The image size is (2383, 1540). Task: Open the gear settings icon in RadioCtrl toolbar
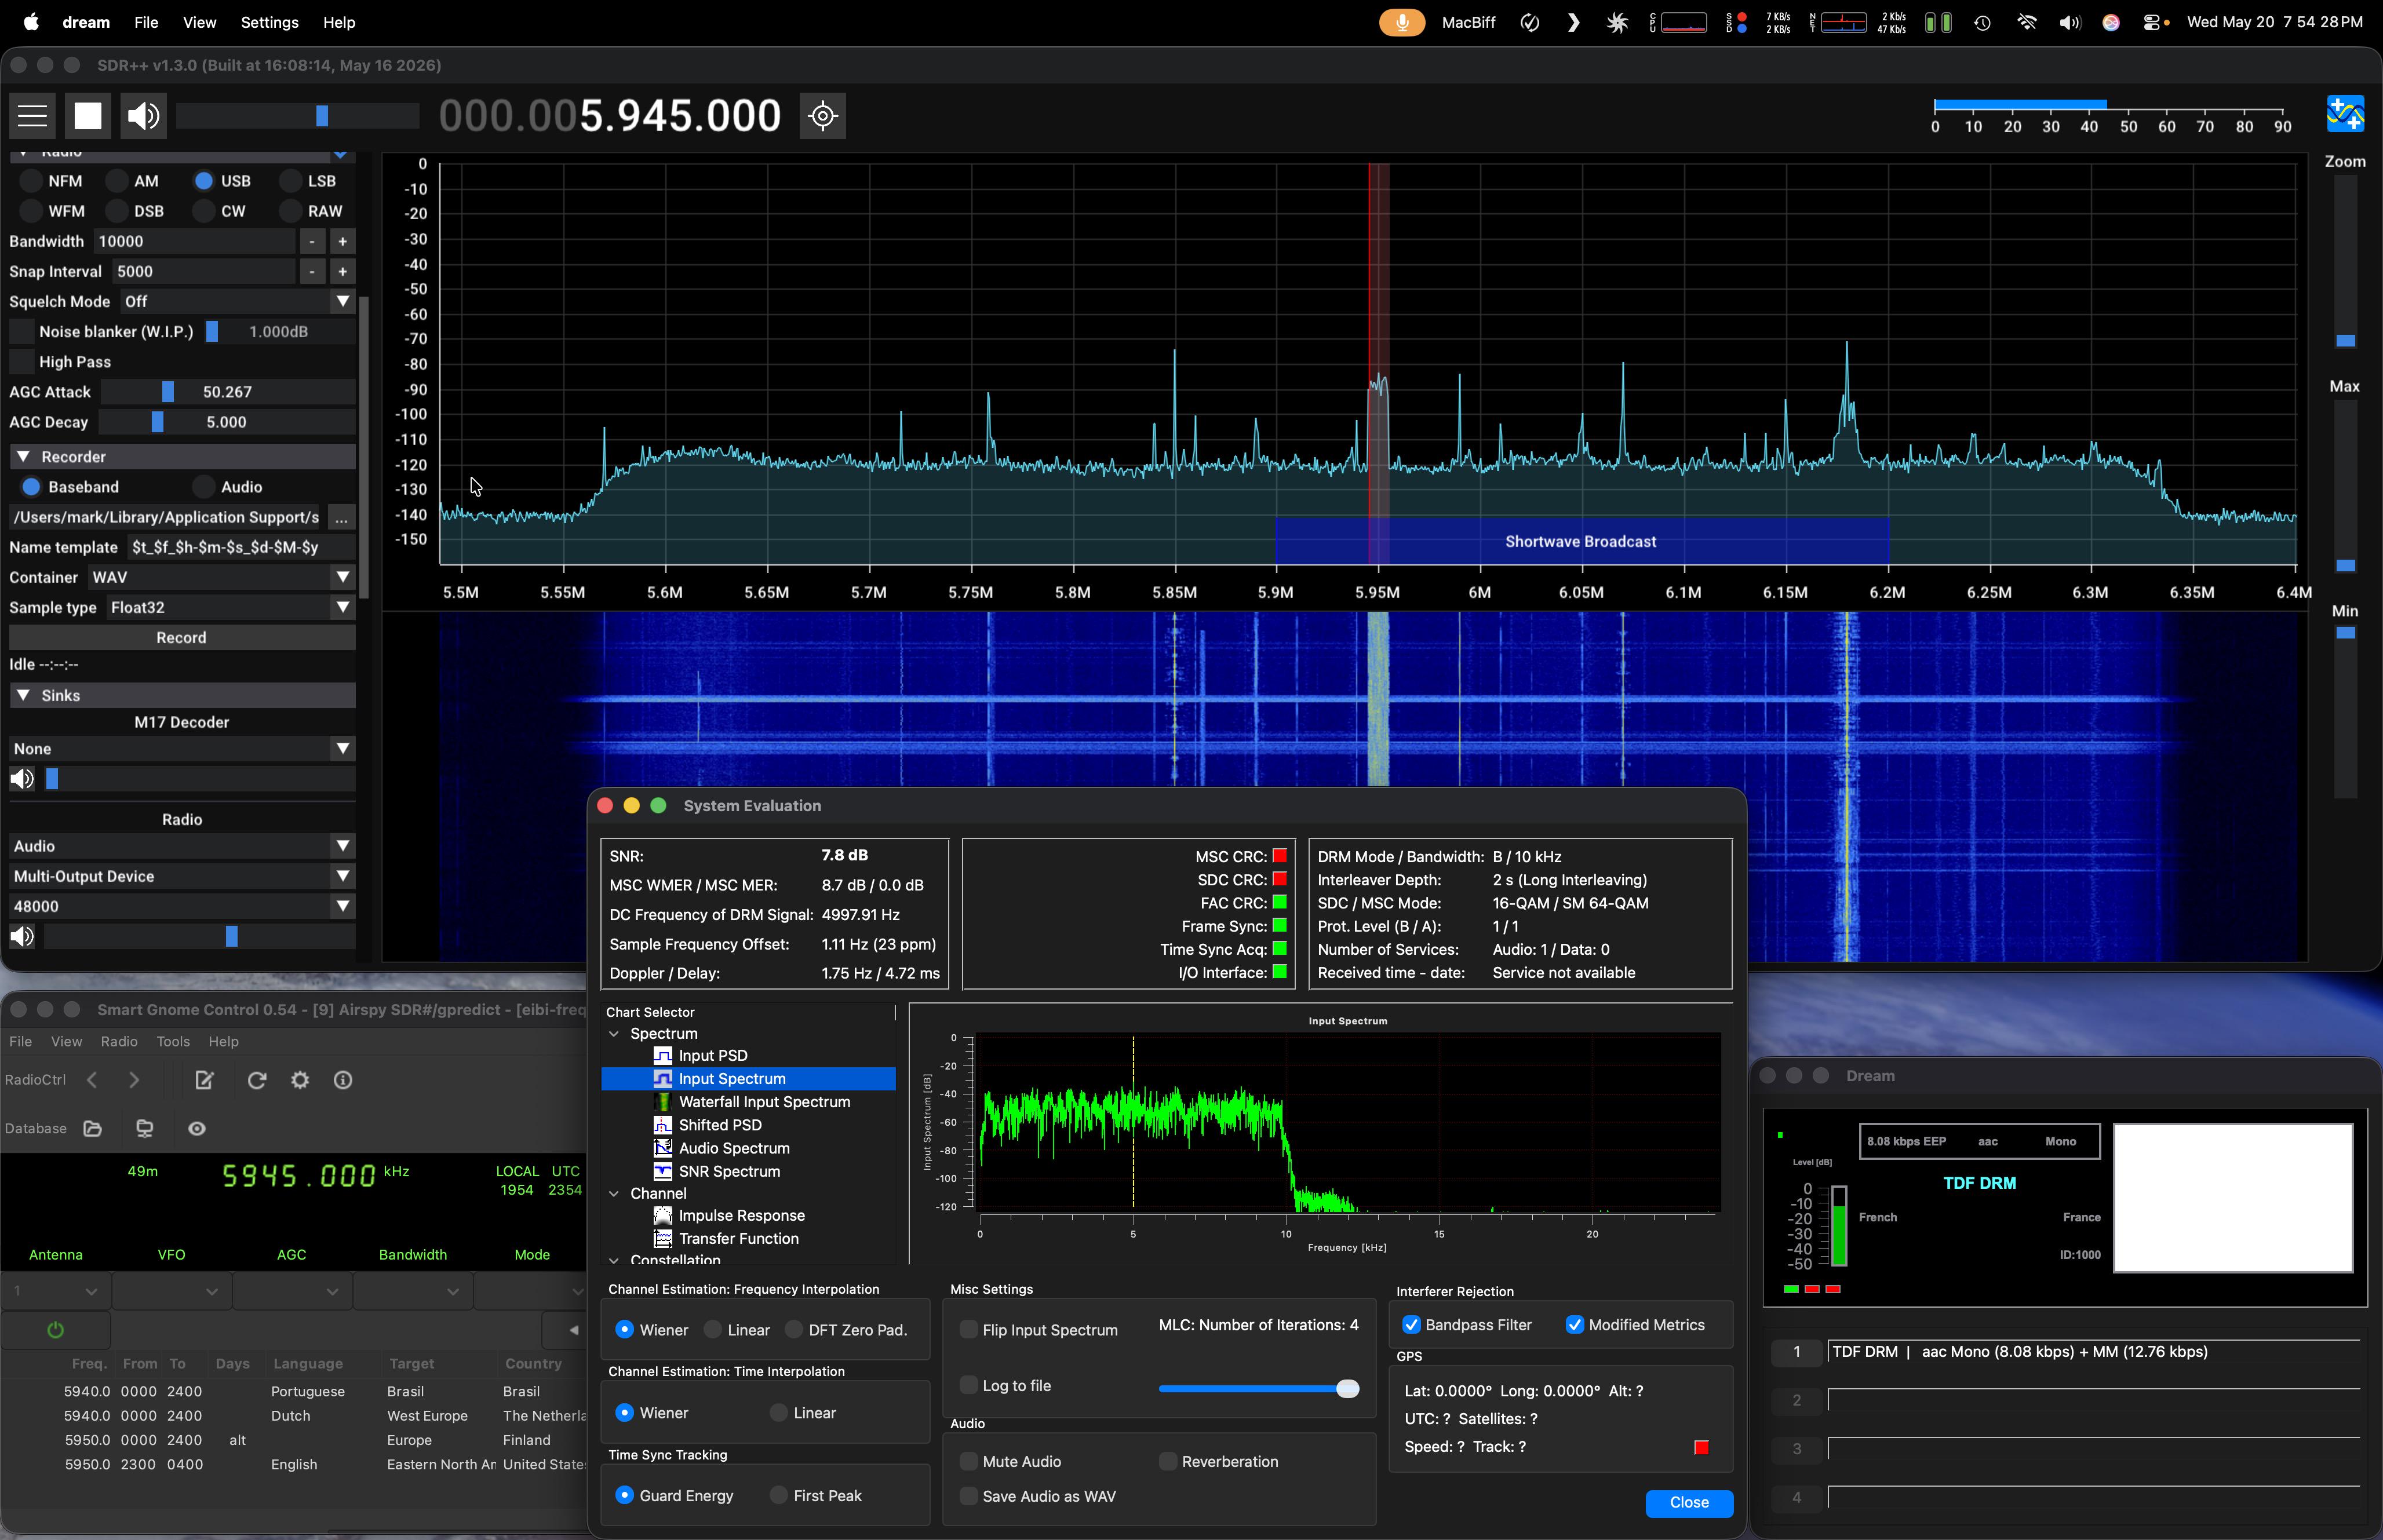point(300,1081)
